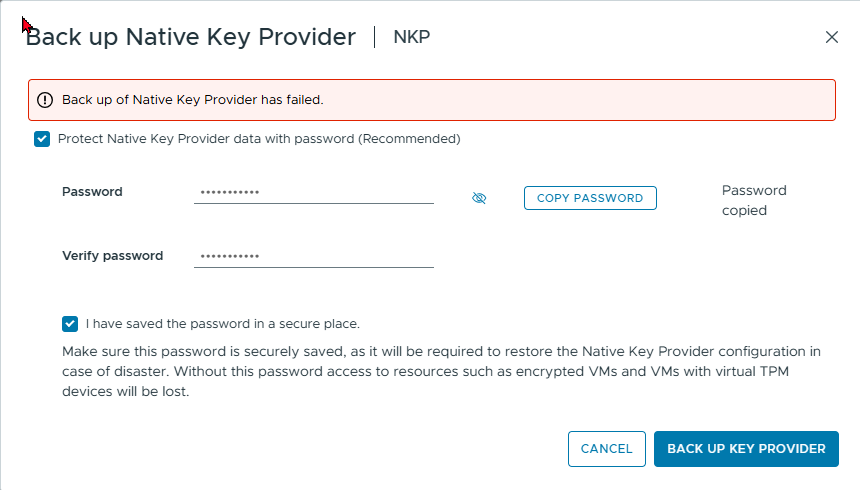Screen dimensions: 860x490
Task: Click the Password copied status text
Action: pyautogui.click(x=754, y=200)
